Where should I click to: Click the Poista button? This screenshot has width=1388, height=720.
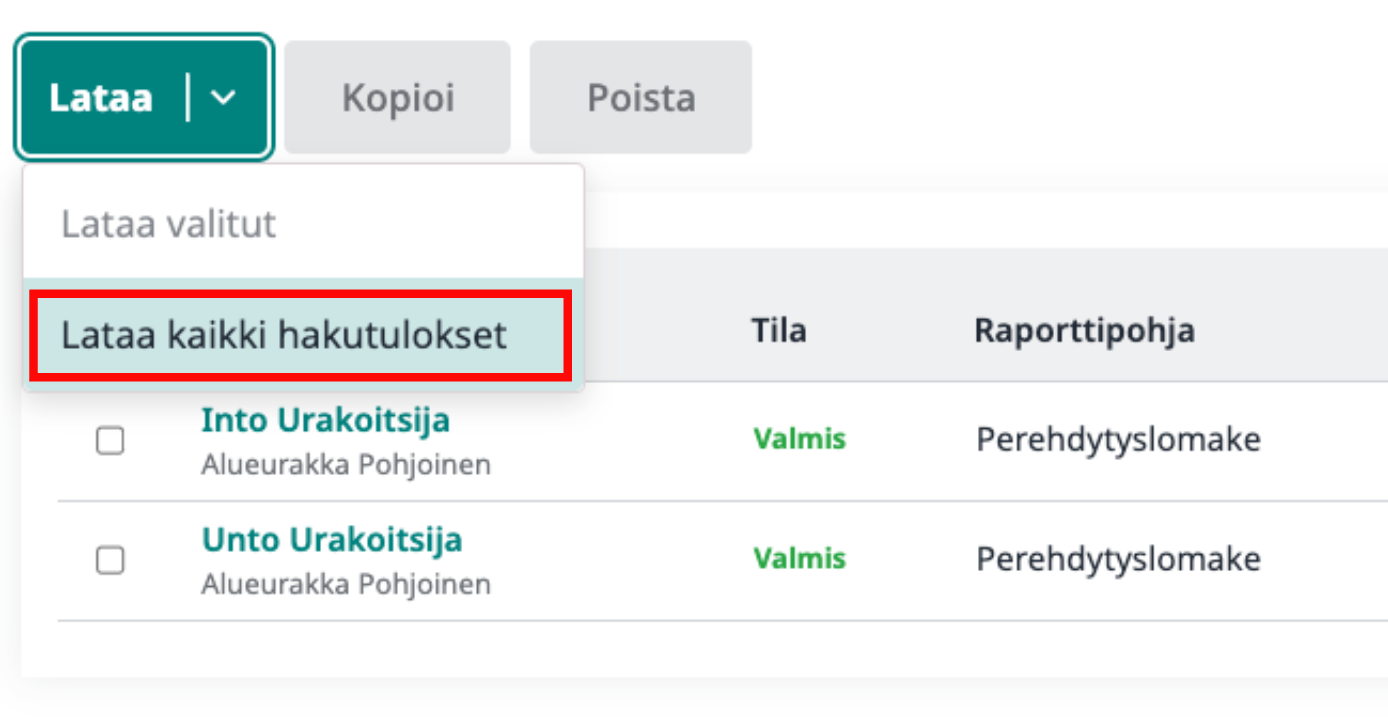pyautogui.click(x=641, y=97)
